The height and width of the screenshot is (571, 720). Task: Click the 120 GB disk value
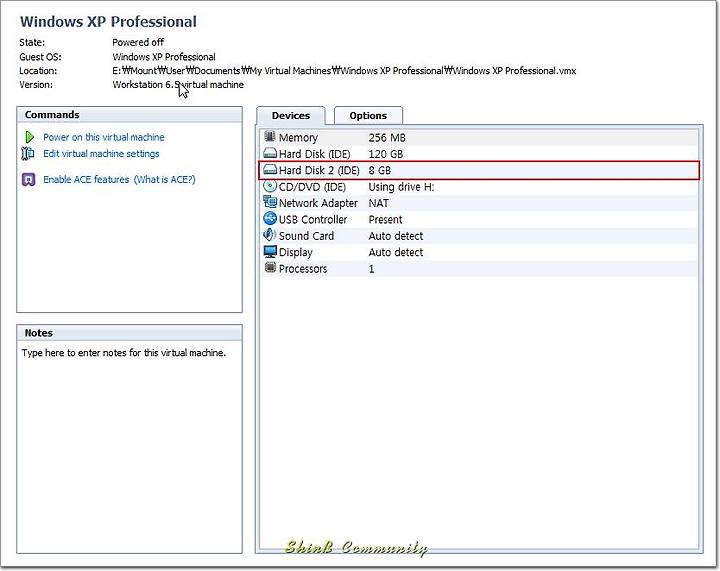tap(386, 154)
